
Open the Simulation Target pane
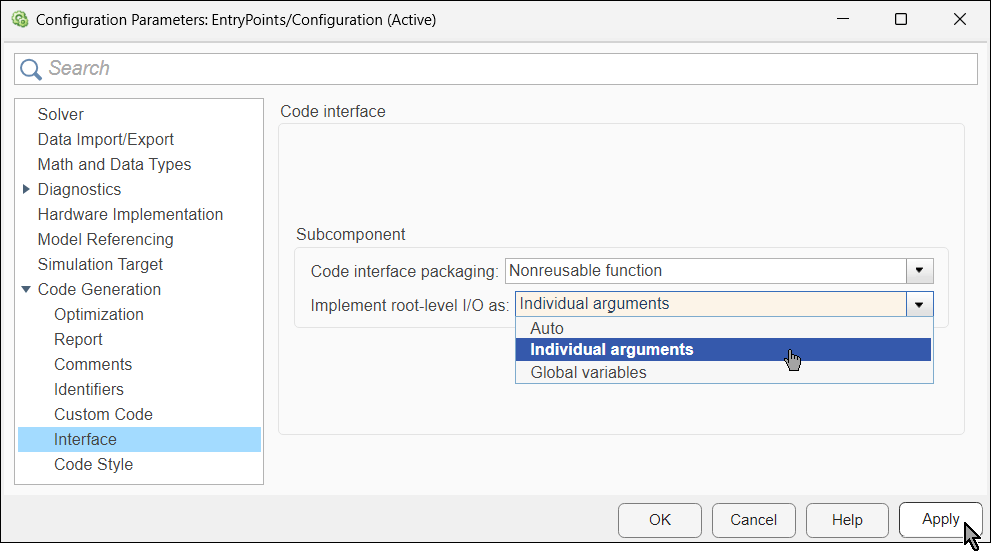(x=100, y=264)
